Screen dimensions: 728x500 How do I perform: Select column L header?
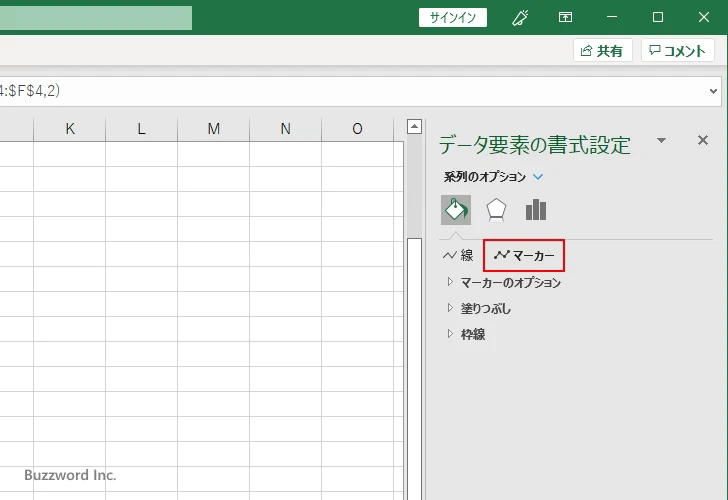tap(142, 129)
